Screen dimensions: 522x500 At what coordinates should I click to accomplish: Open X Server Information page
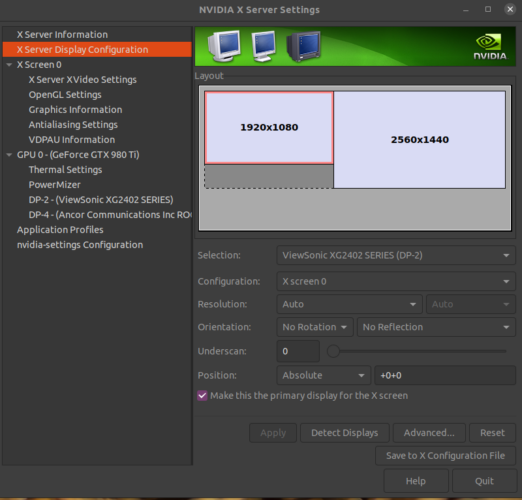[62, 35]
